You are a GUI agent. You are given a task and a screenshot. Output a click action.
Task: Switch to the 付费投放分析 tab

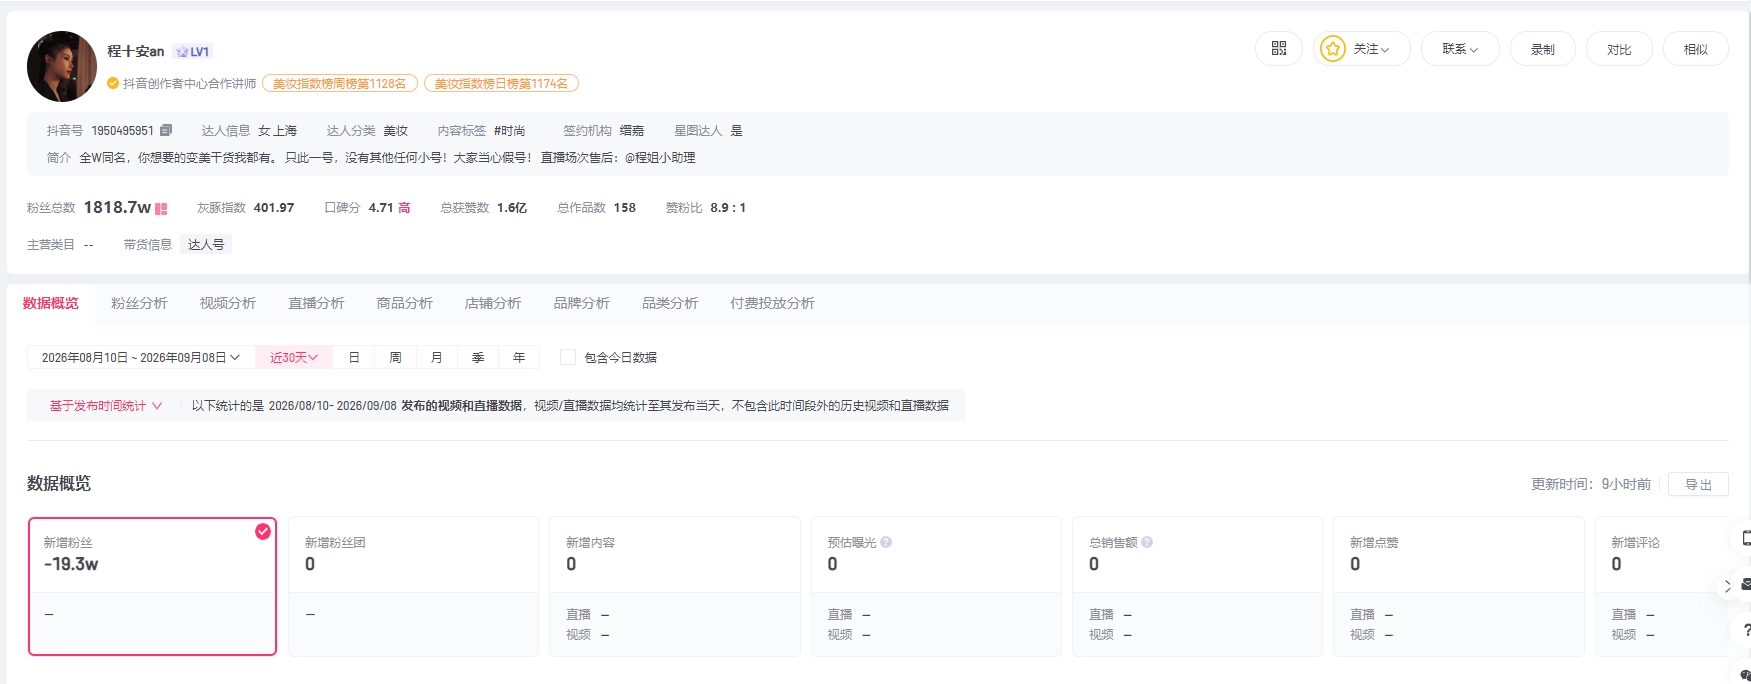tap(772, 303)
